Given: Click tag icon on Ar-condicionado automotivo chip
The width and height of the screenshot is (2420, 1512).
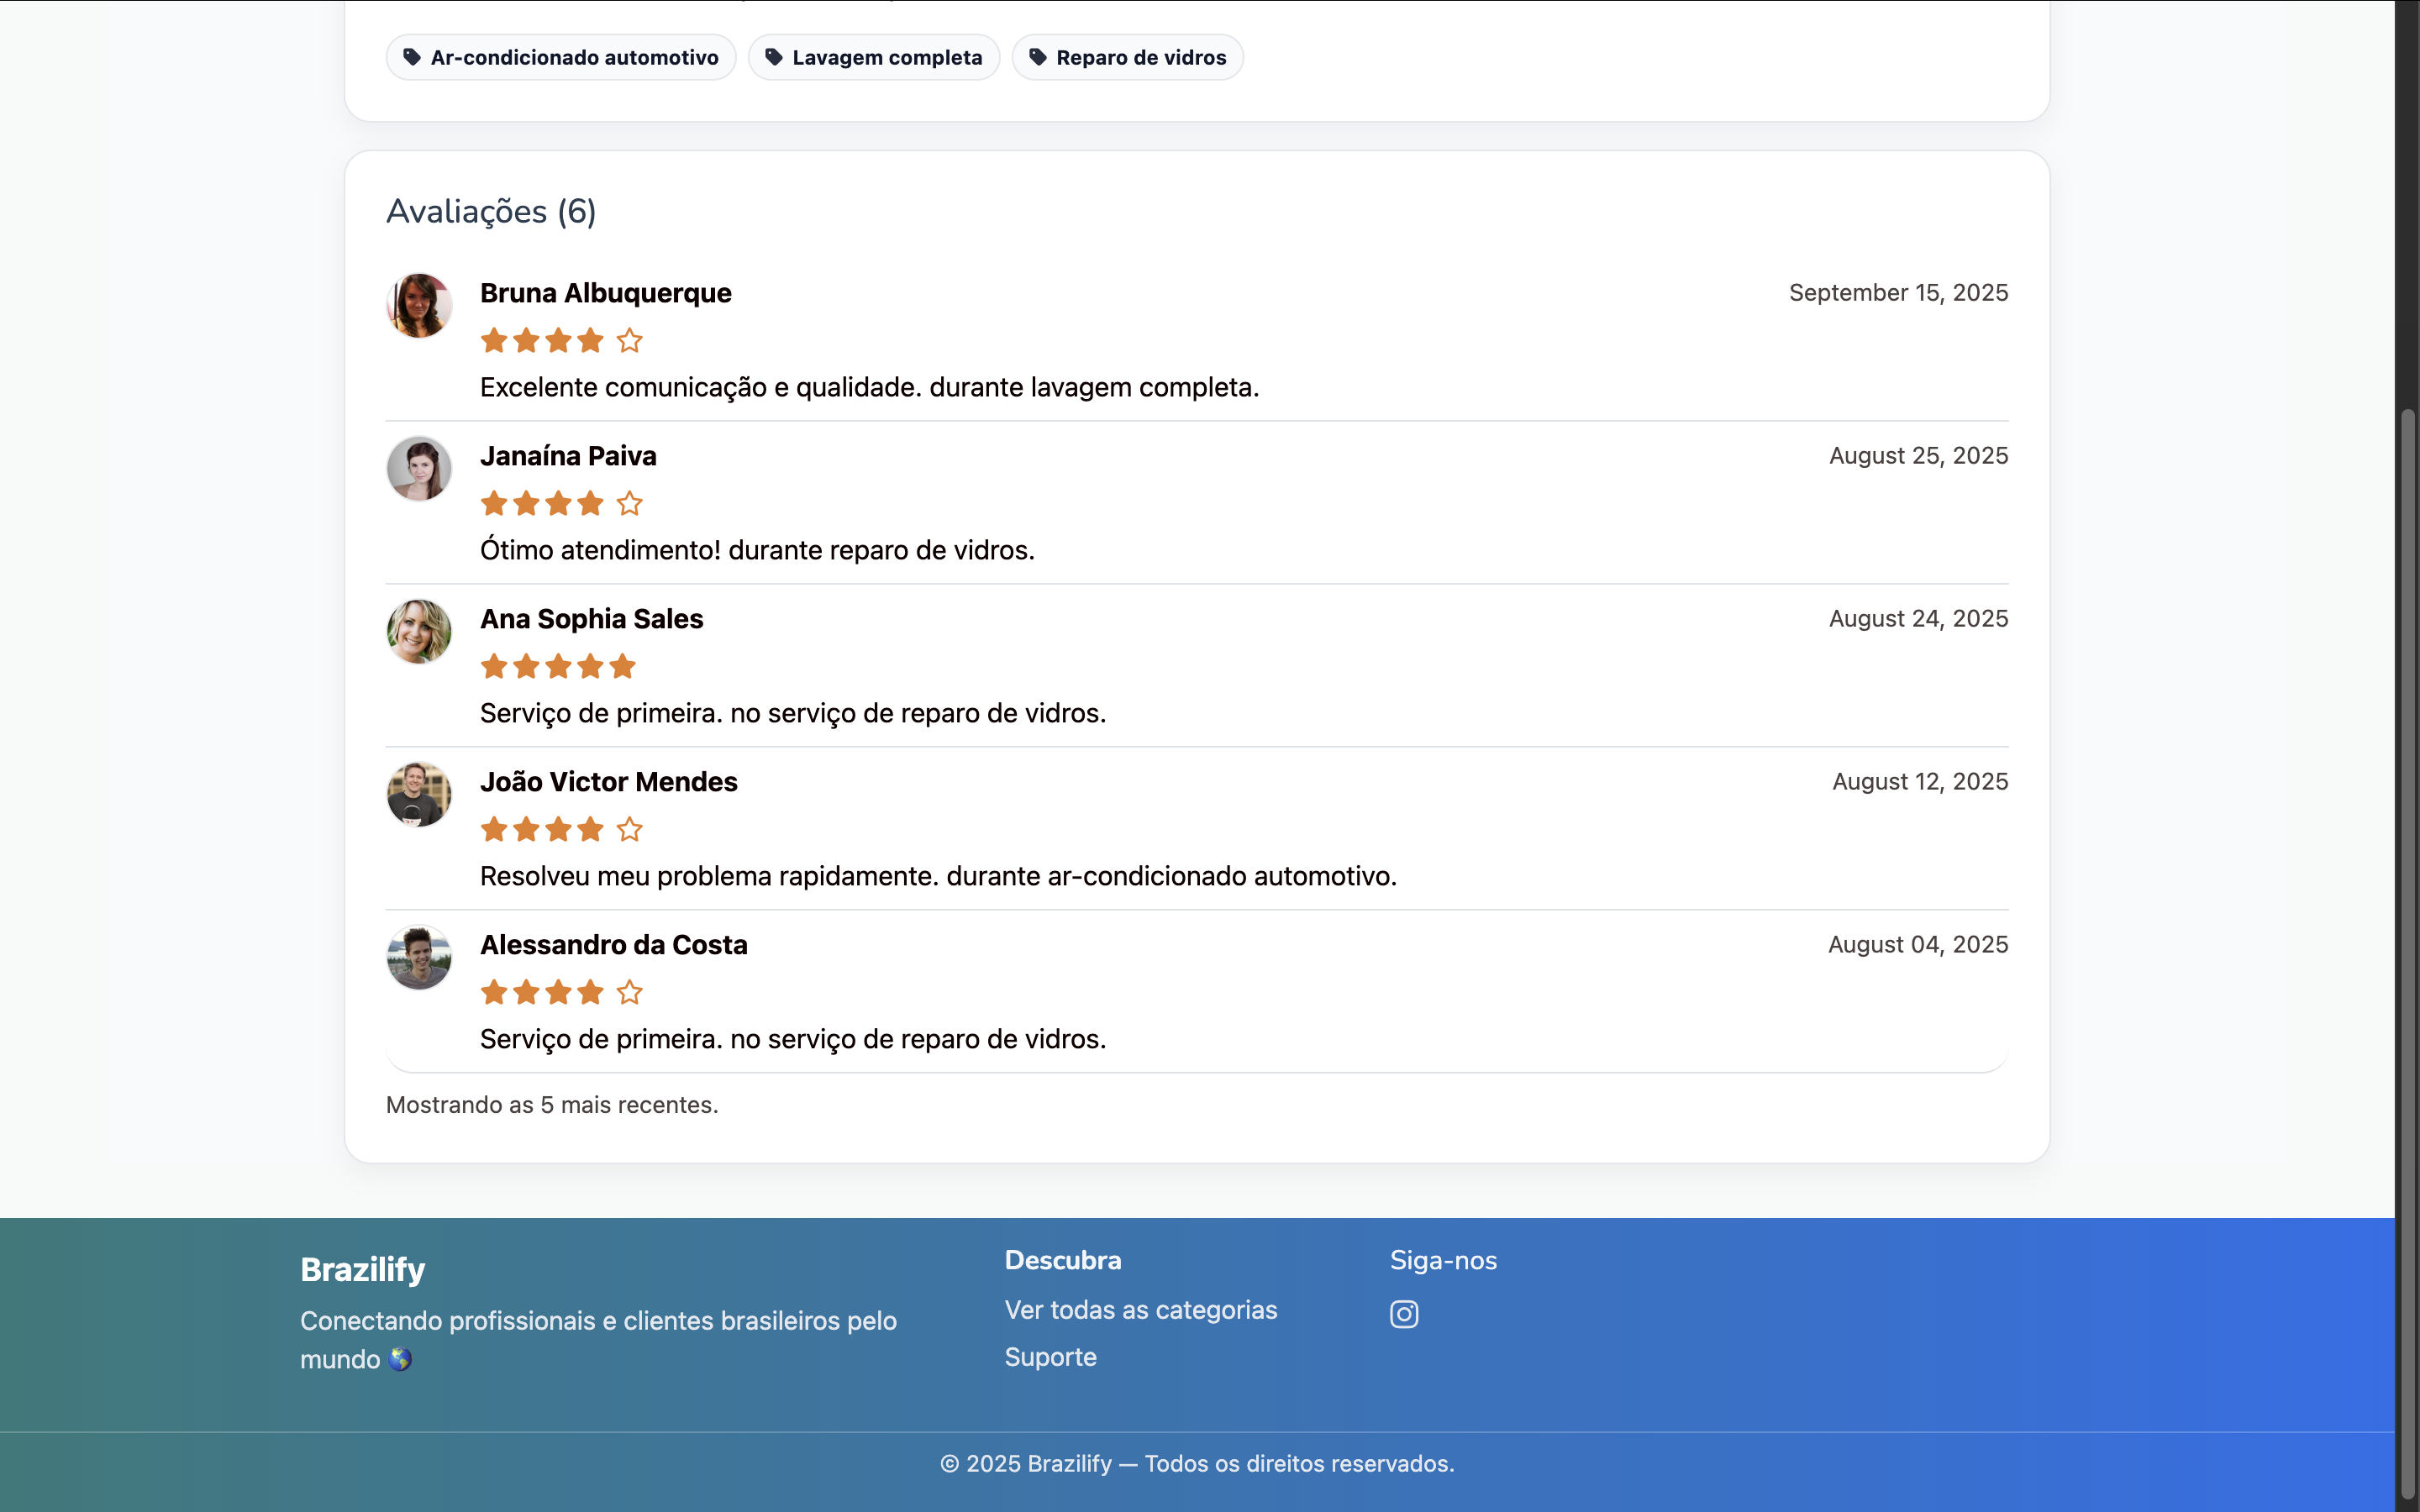Looking at the screenshot, I should click(412, 57).
